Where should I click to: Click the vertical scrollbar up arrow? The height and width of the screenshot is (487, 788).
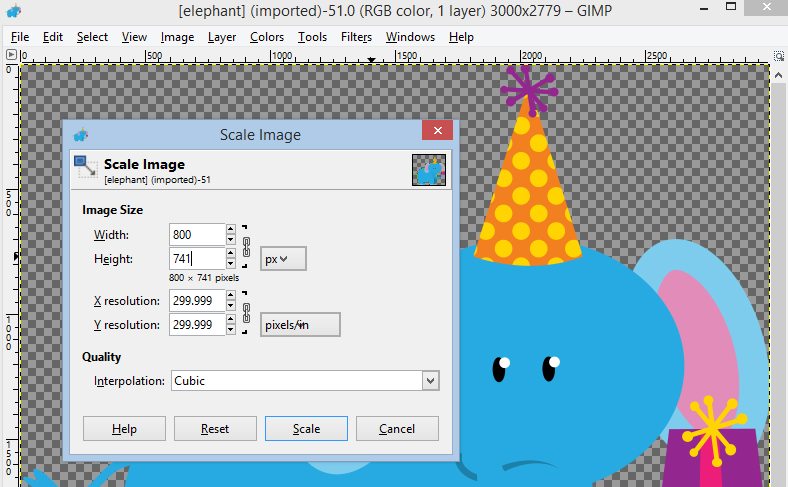pos(778,75)
